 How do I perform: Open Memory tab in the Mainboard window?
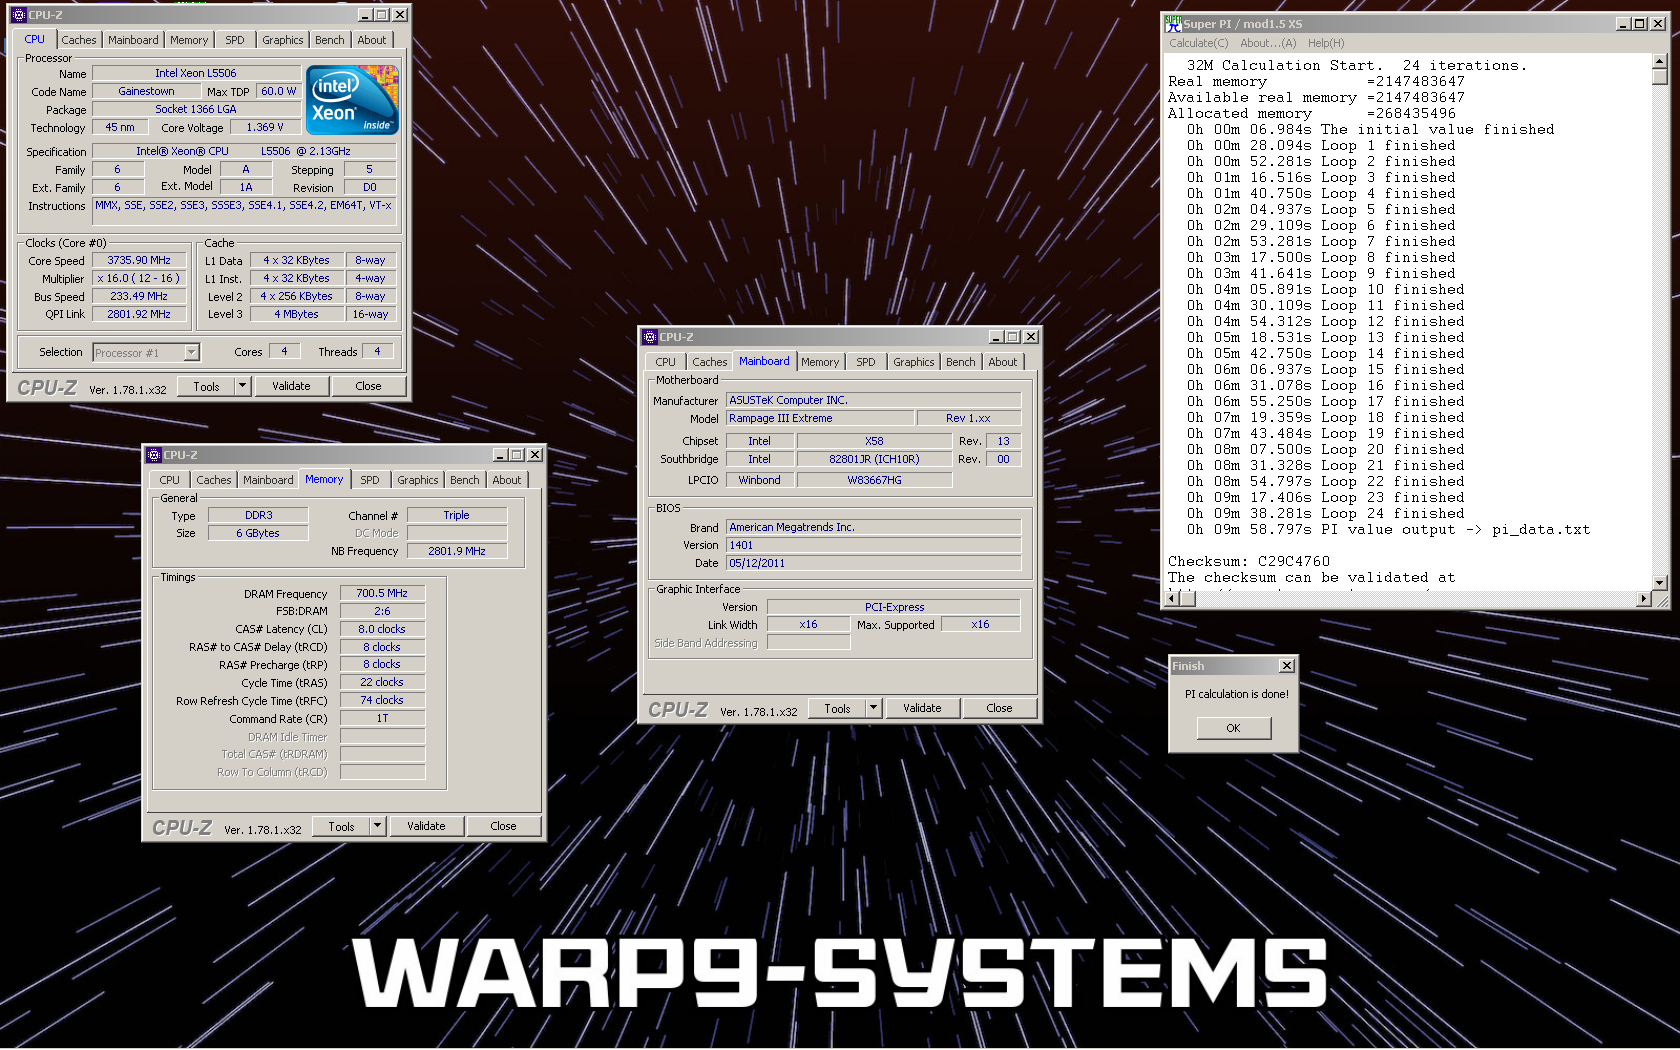tap(820, 362)
